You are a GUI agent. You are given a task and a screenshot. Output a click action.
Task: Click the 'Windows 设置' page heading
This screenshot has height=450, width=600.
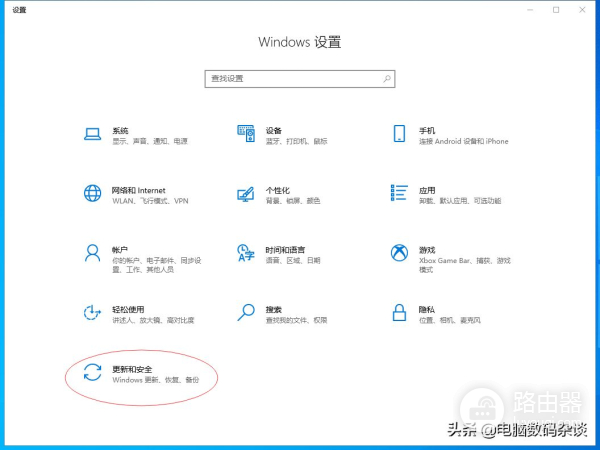coord(300,42)
